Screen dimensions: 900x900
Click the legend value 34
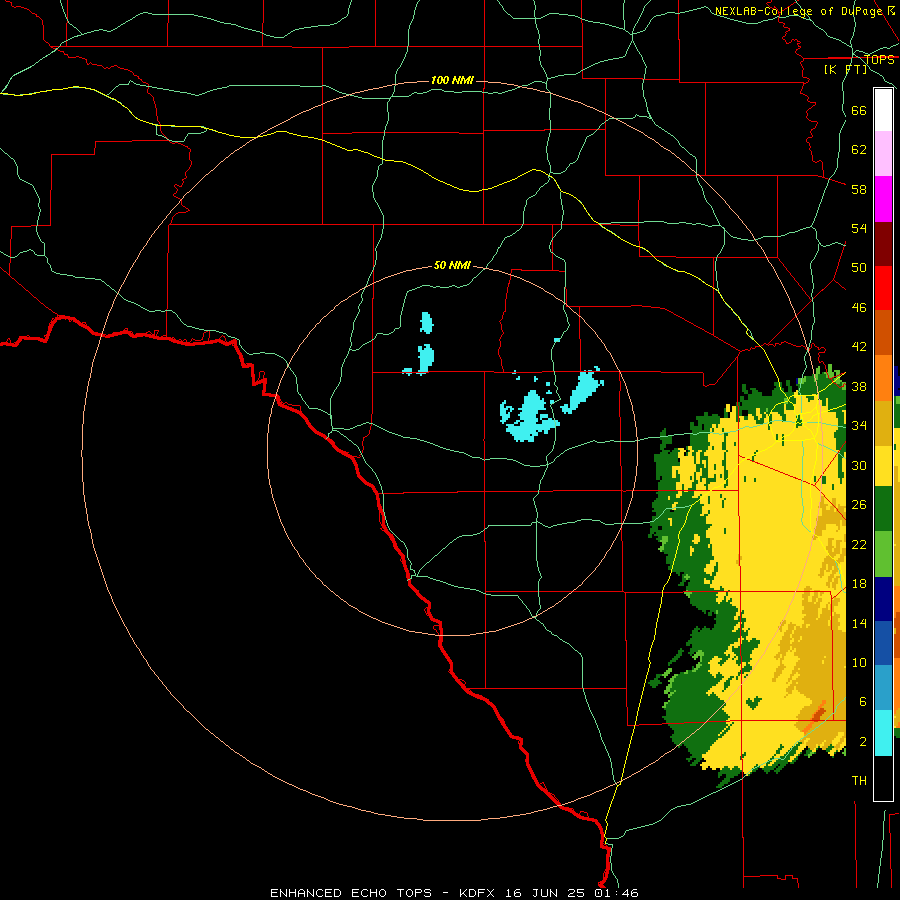[859, 426]
